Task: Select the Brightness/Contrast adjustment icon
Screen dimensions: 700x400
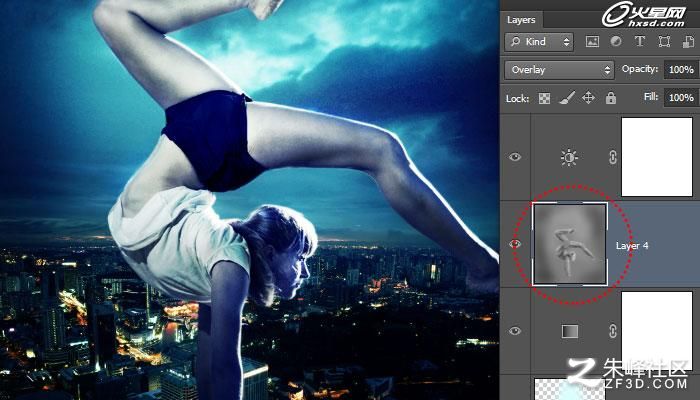Action: [x=569, y=158]
